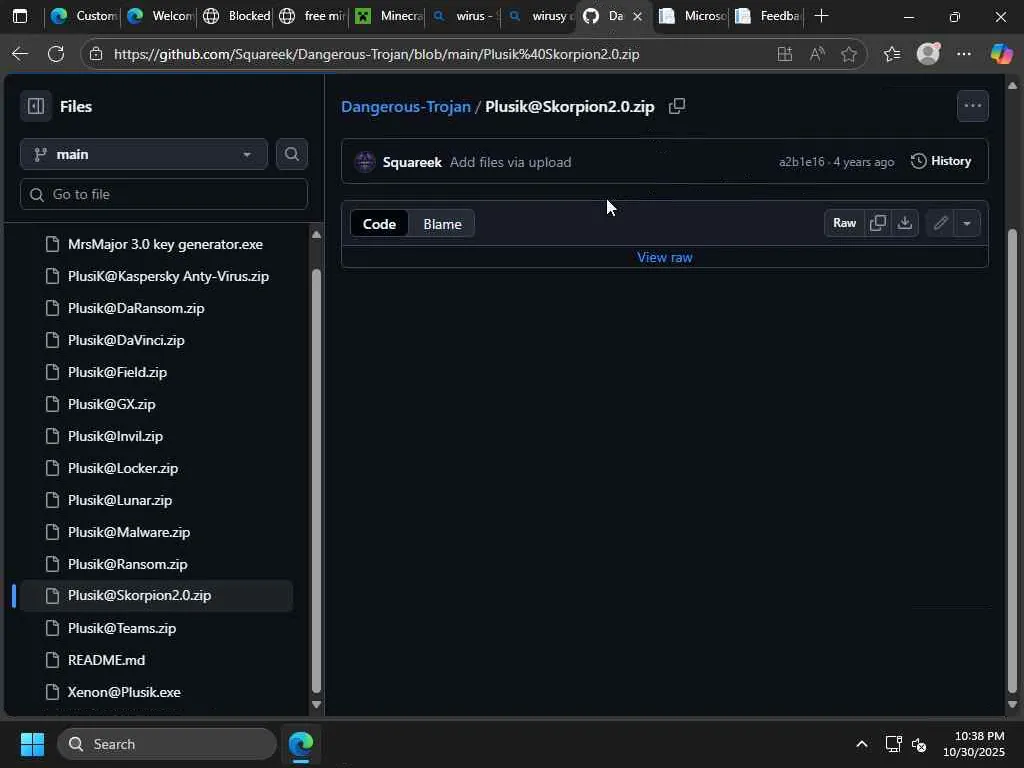Go back with the browser arrow
The height and width of the screenshot is (768, 1024).
coord(20,54)
